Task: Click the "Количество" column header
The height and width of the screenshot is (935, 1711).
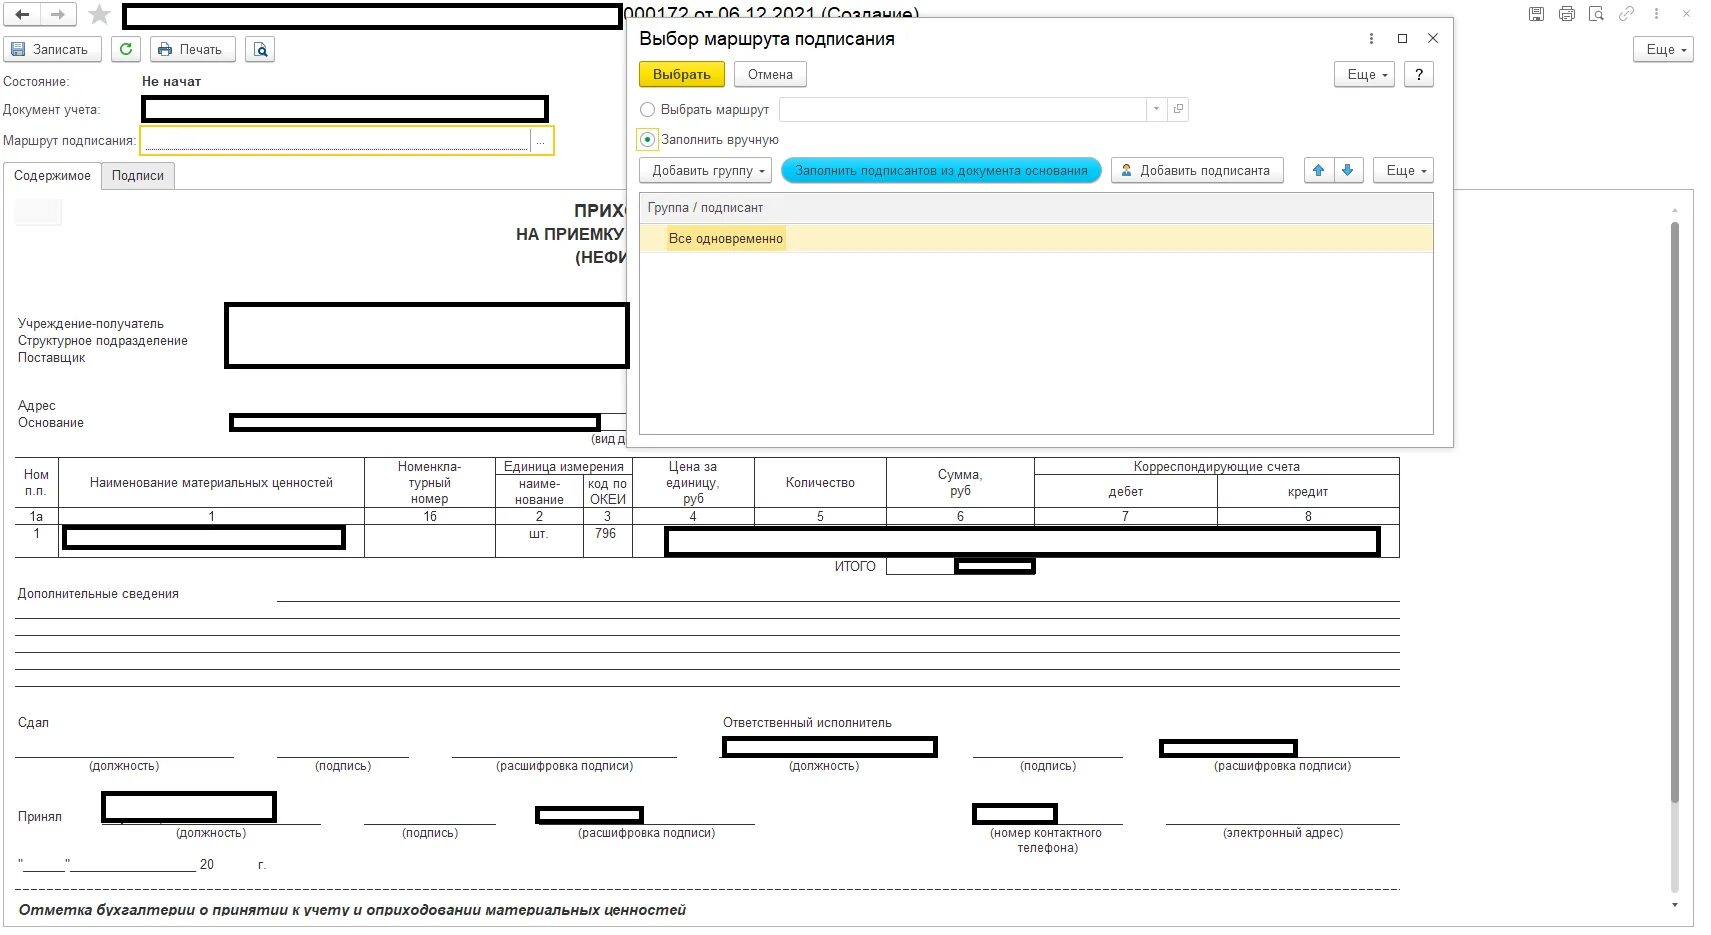Action: tap(820, 483)
